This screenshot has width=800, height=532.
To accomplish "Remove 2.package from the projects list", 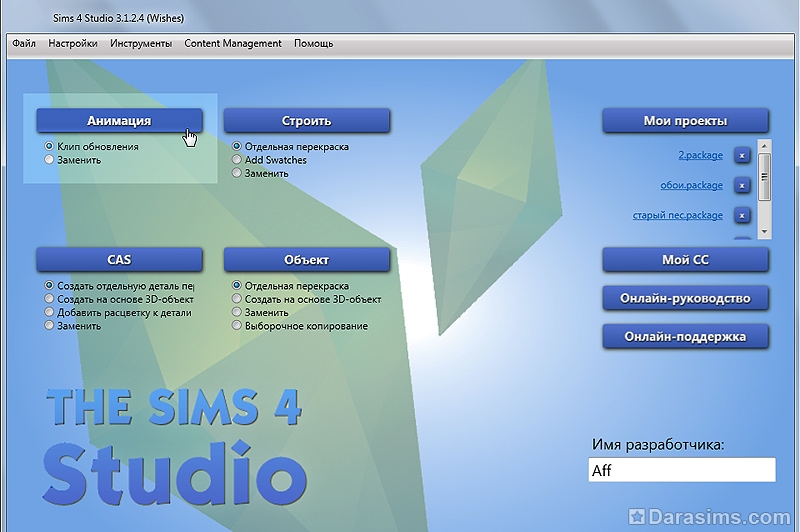I will coord(742,155).
